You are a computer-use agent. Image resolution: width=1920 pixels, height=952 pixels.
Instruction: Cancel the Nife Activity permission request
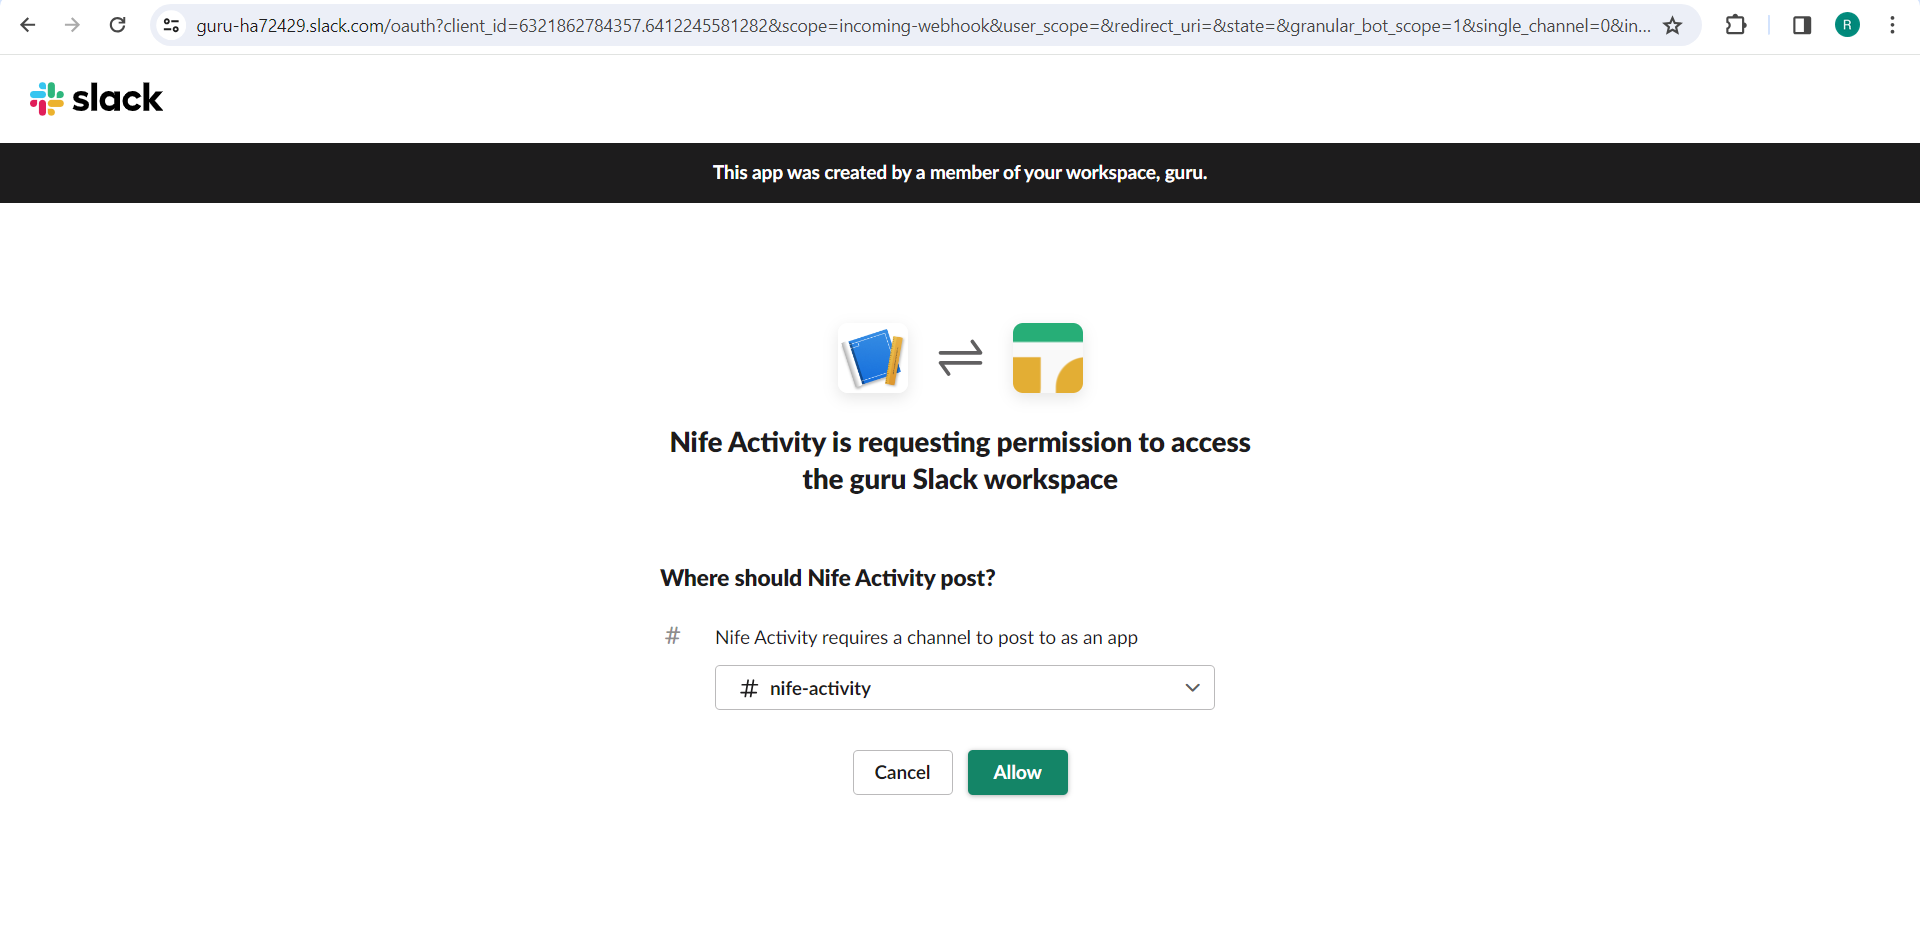pos(902,773)
